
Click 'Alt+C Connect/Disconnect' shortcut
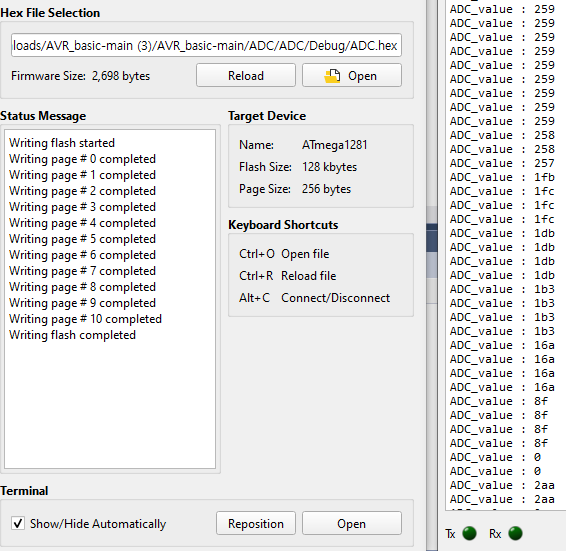314,298
